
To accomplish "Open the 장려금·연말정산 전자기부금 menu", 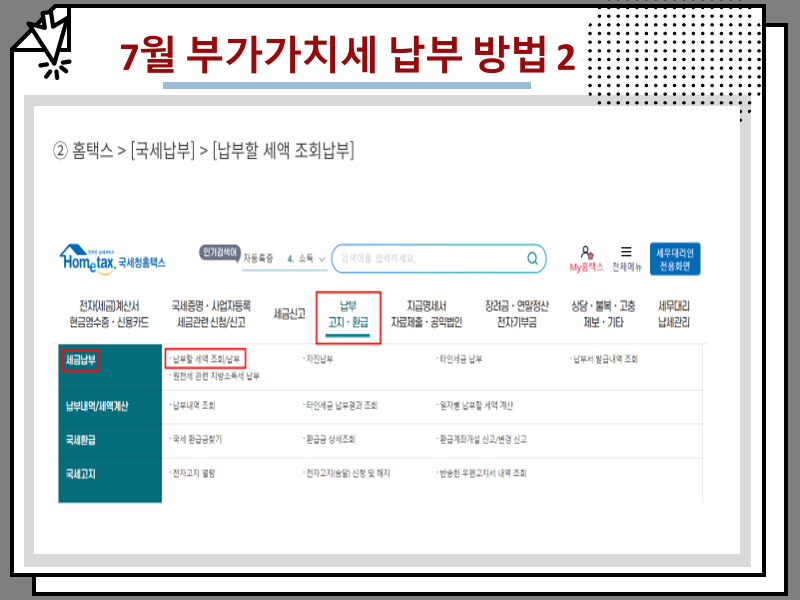I will click(516, 314).
